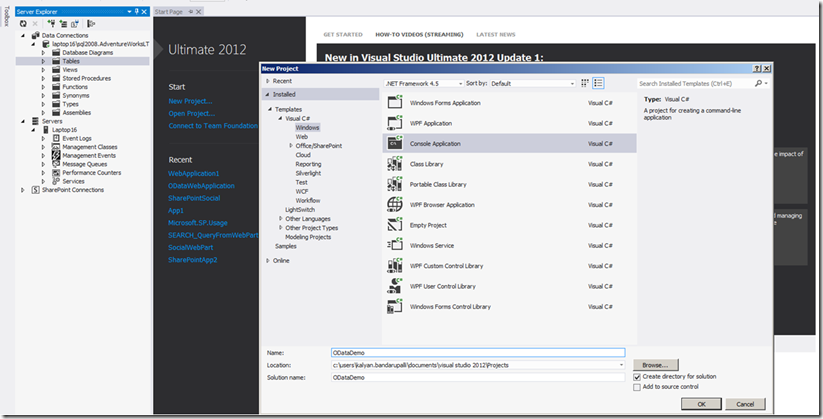
Task: Choose the Windows Service template icon
Action: tap(395, 245)
